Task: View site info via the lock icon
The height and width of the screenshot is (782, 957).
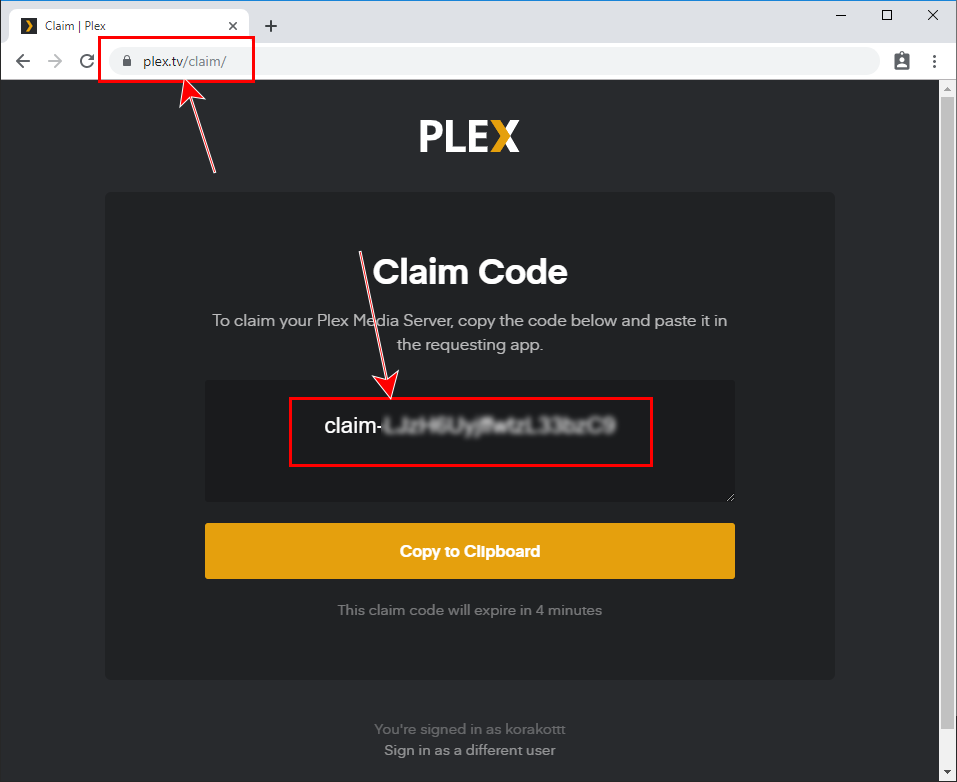Action: click(126, 61)
